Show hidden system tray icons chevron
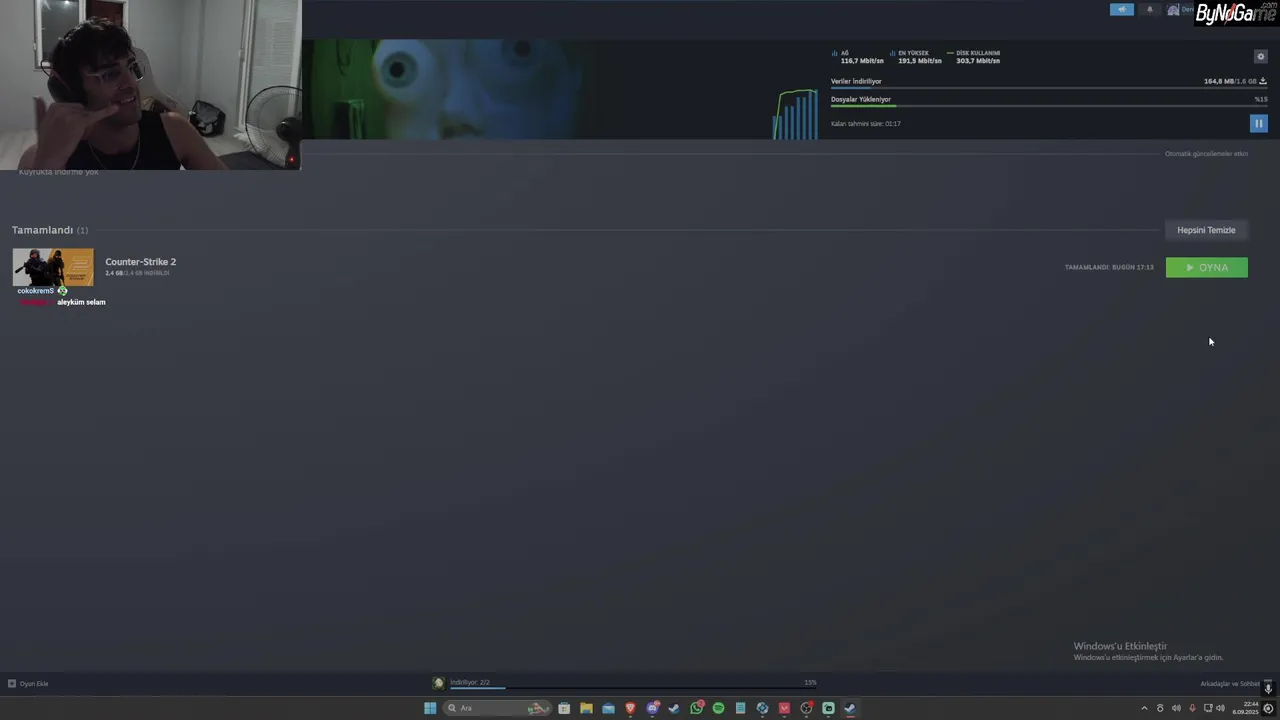 point(1144,708)
